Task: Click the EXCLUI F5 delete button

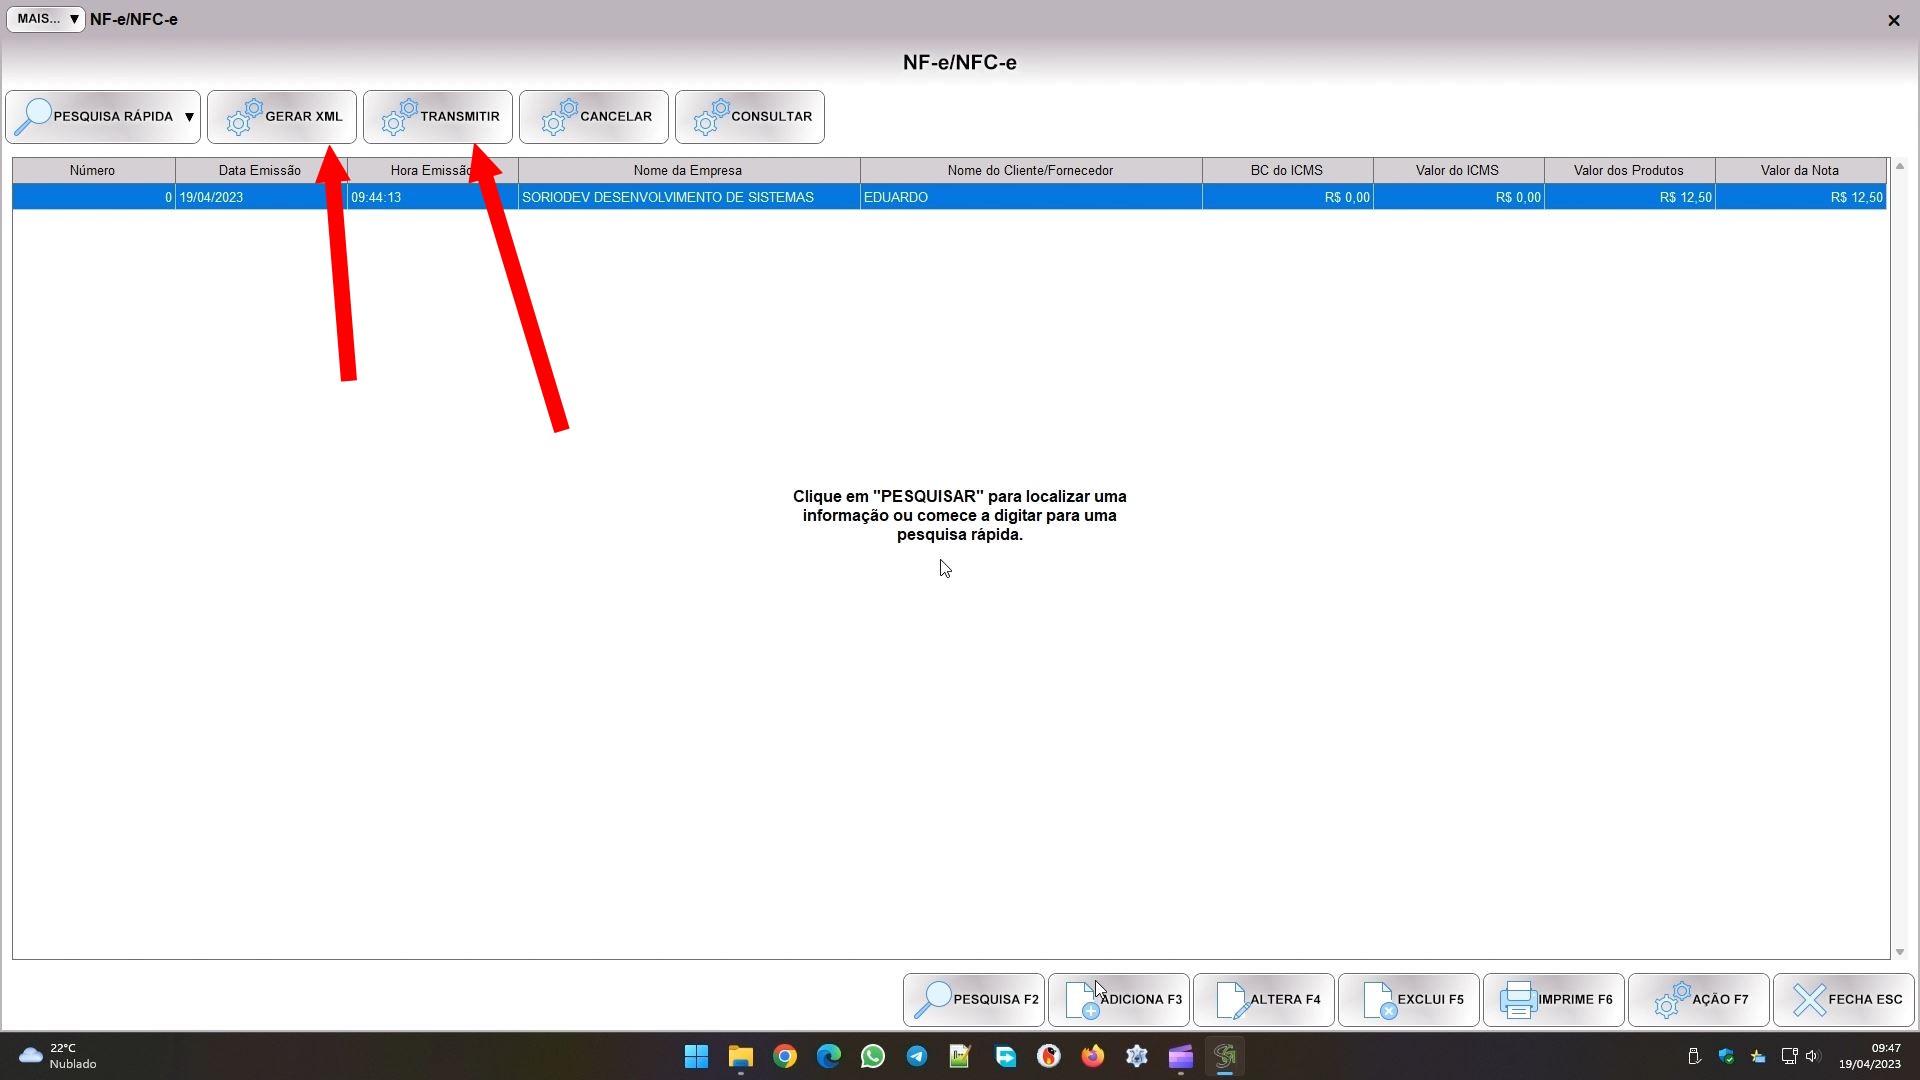Action: coord(1408,999)
